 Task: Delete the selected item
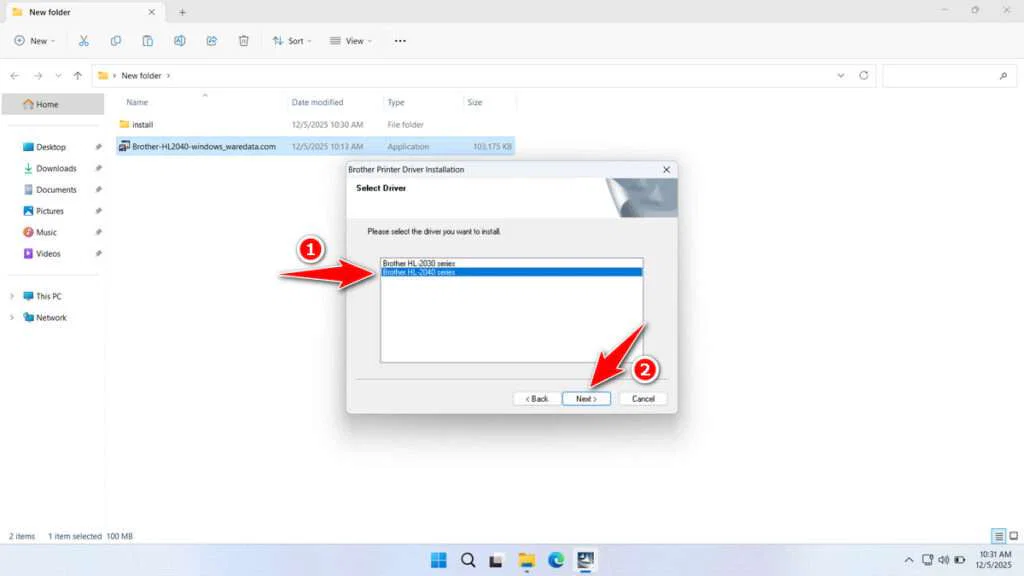(x=243, y=40)
